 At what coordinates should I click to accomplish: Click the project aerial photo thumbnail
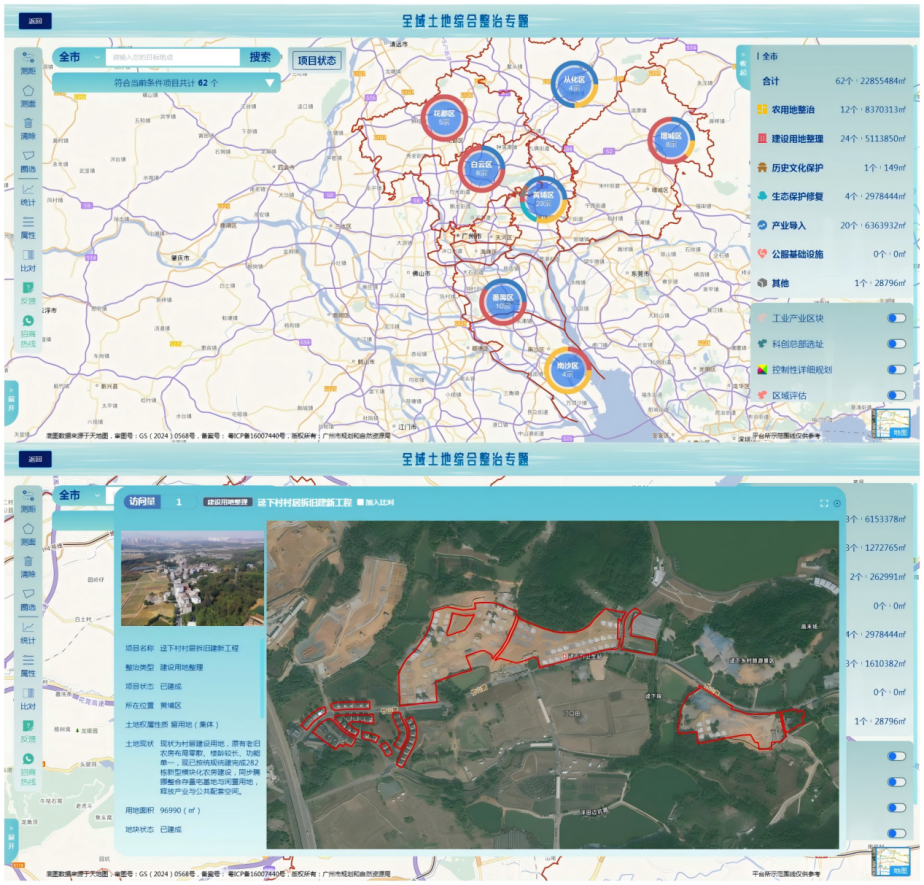[x=192, y=579]
